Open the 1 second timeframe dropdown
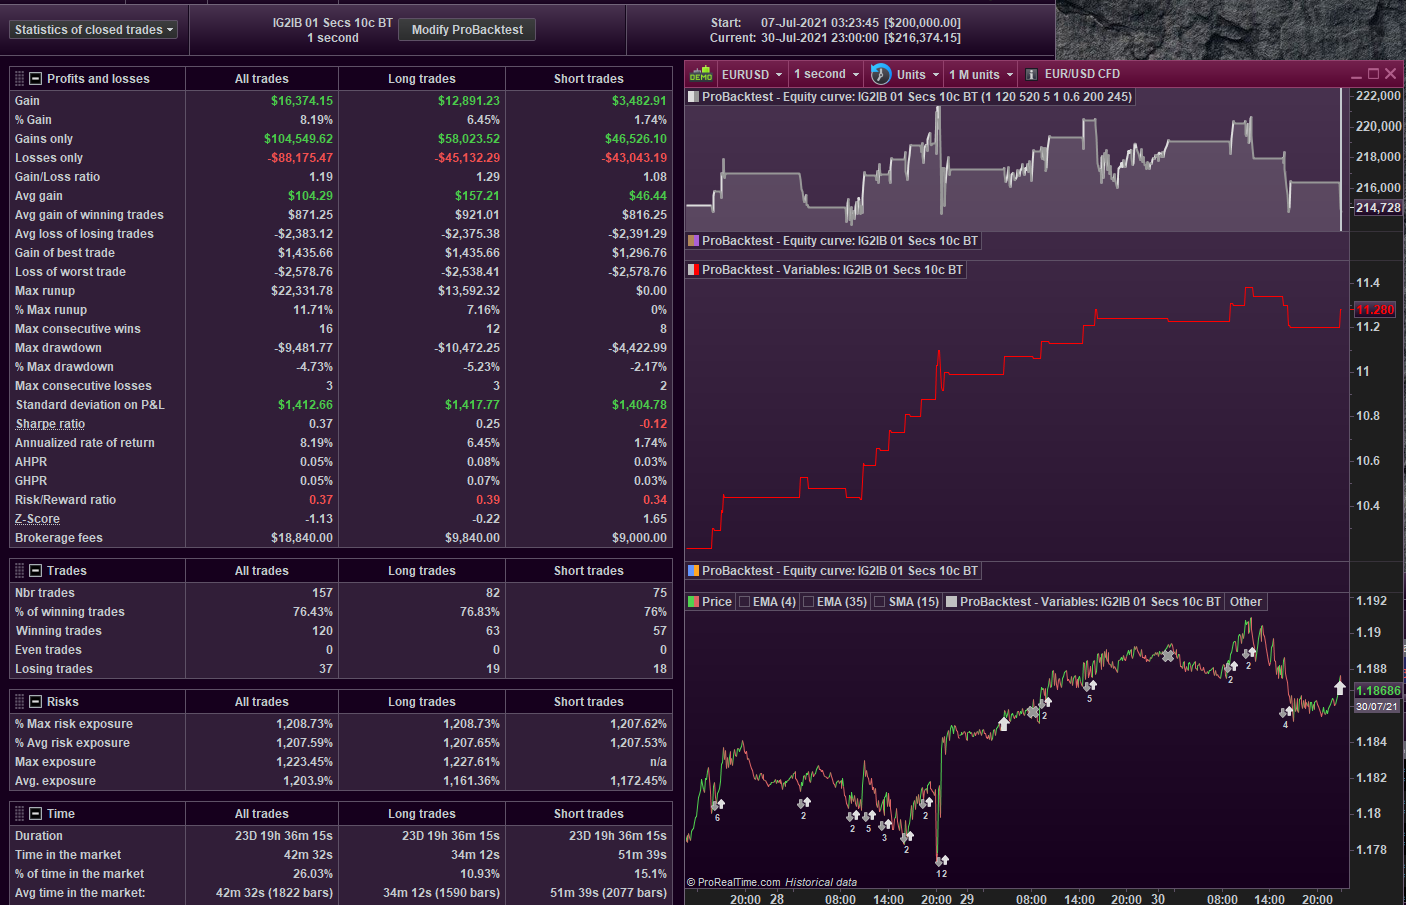Image resolution: width=1406 pixels, height=905 pixels. coord(826,74)
